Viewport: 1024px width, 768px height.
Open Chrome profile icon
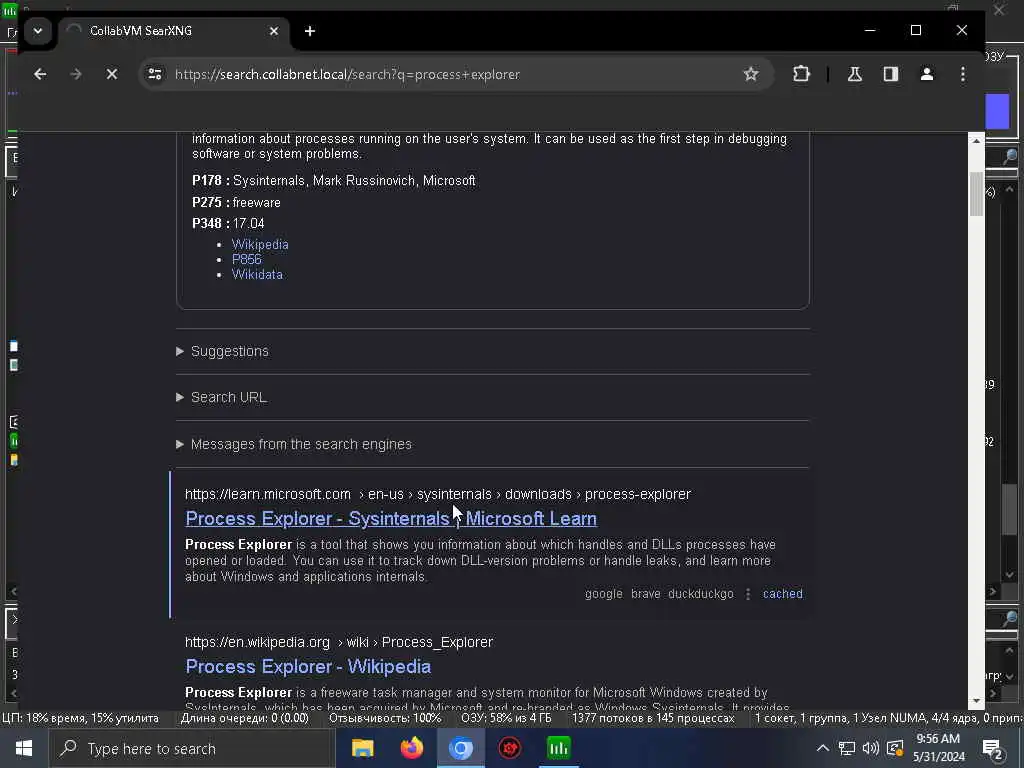[x=927, y=74]
